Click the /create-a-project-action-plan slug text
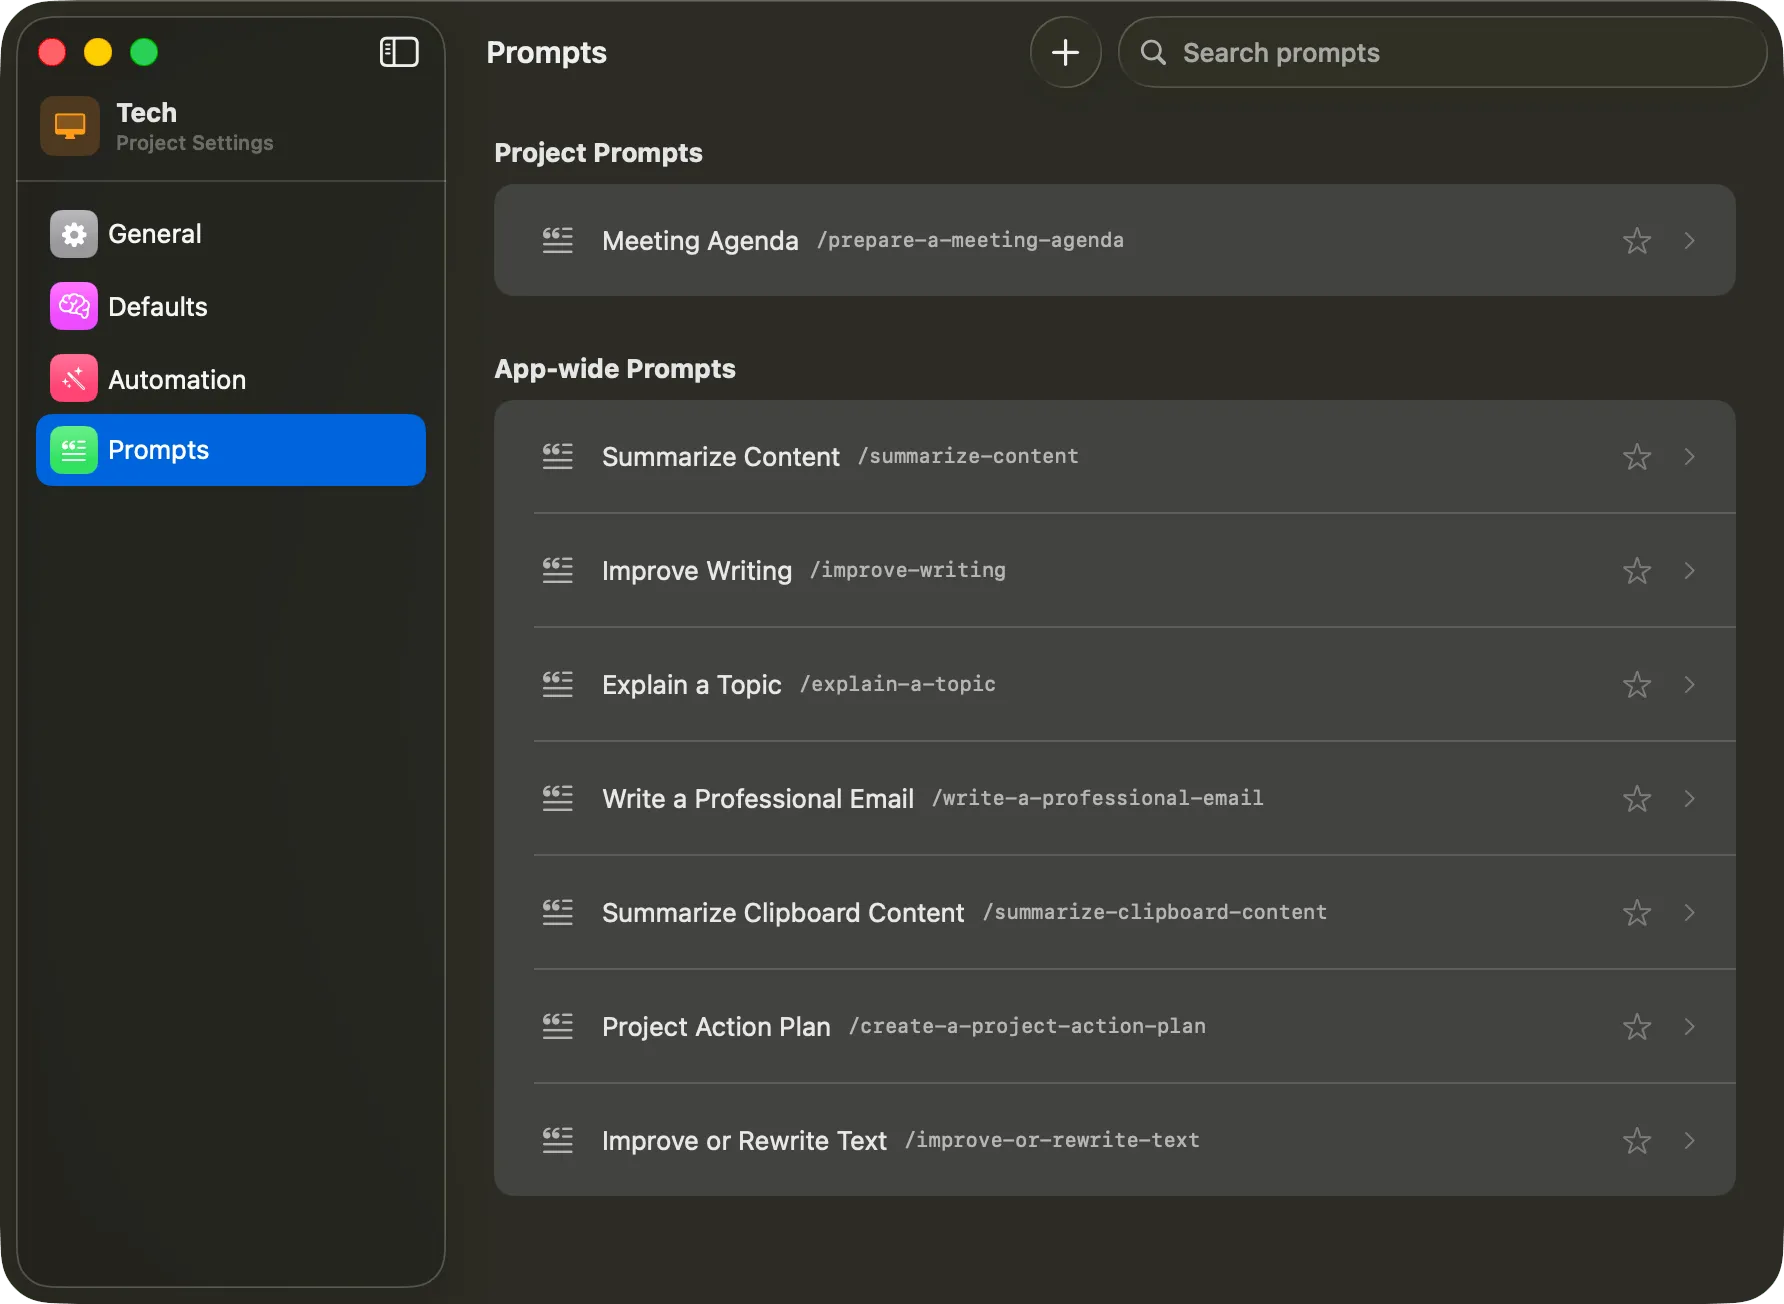Image resolution: width=1784 pixels, height=1304 pixels. (x=1027, y=1026)
